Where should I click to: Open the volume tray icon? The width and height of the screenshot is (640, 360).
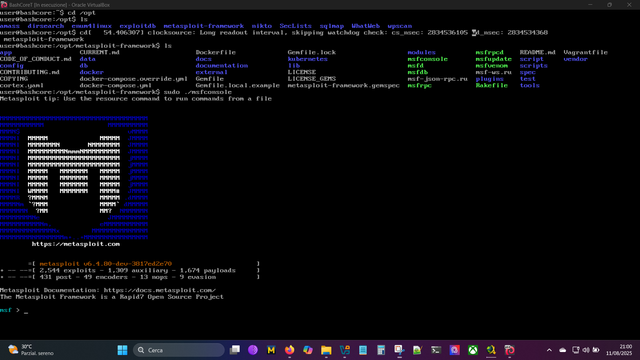pyautogui.click(x=586, y=350)
